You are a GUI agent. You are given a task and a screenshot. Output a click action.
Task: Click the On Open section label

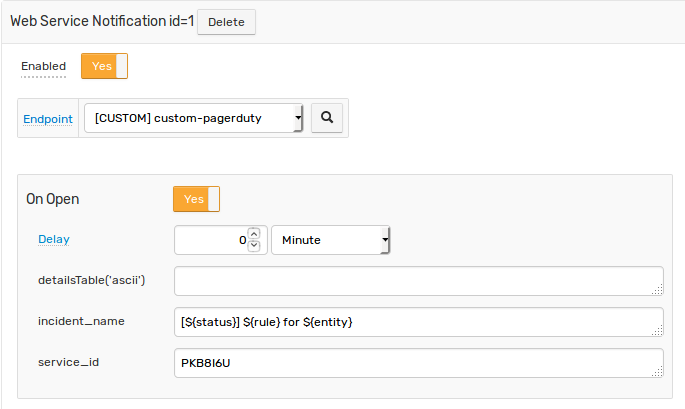tap(53, 199)
